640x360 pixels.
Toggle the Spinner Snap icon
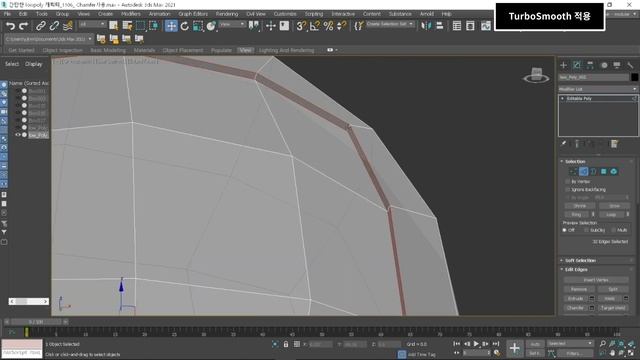[342, 26]
